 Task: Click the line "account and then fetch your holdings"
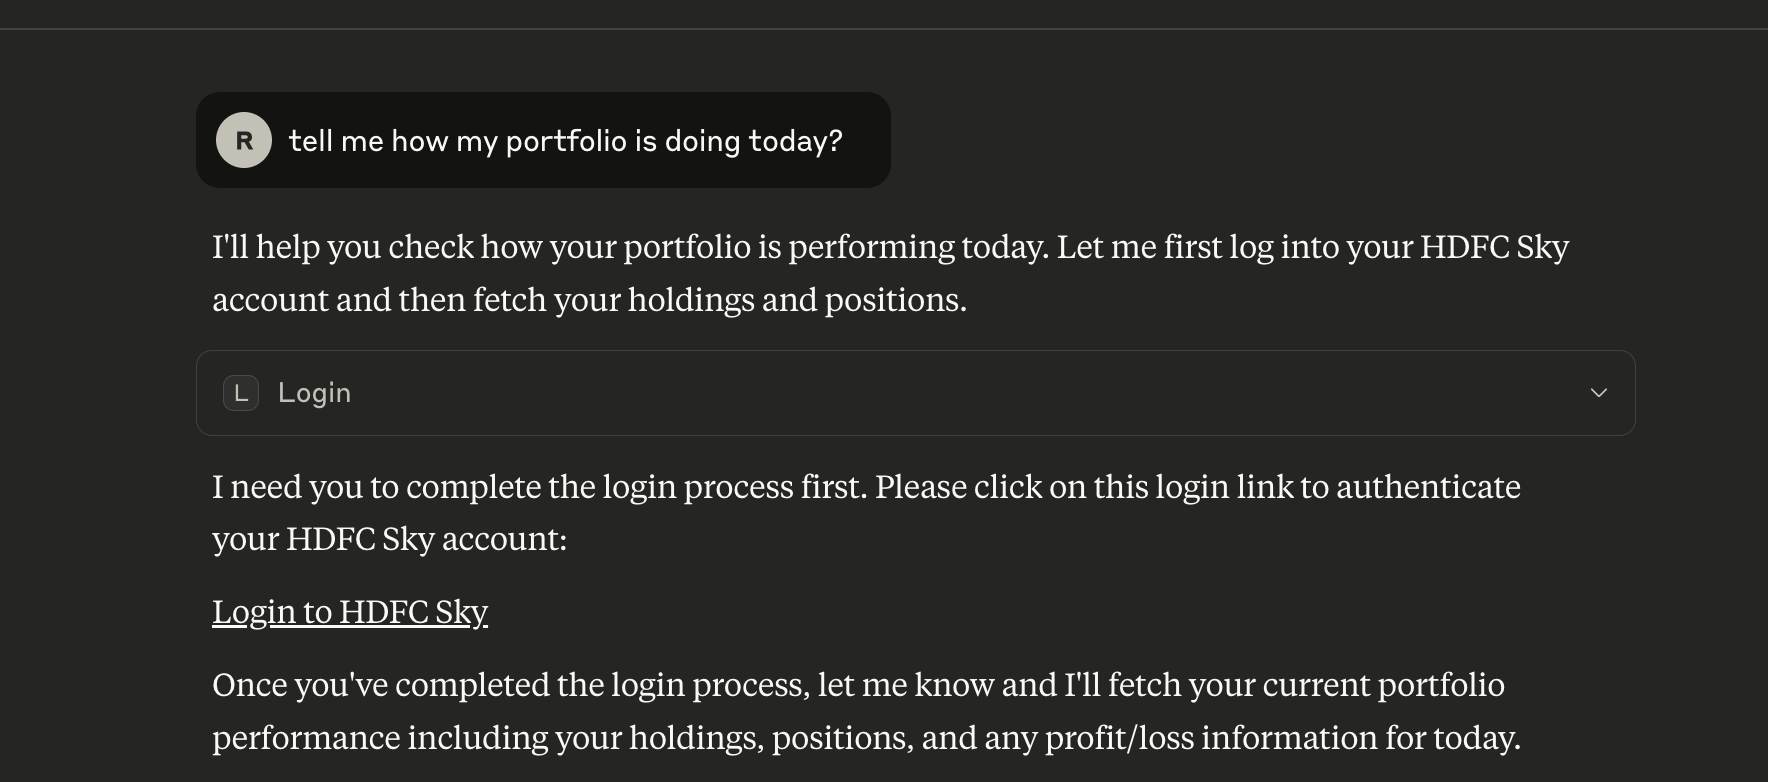(x=589, y=300)
